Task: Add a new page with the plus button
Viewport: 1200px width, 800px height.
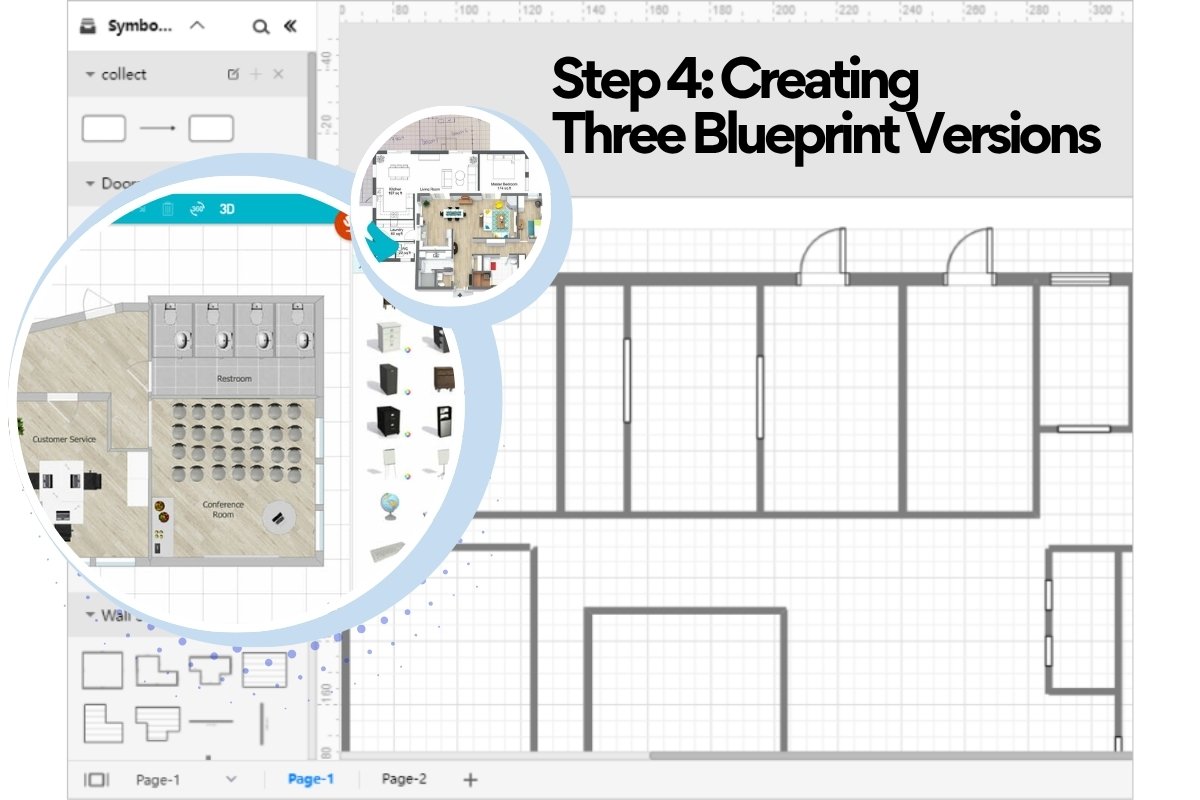Action: [468, 779]
